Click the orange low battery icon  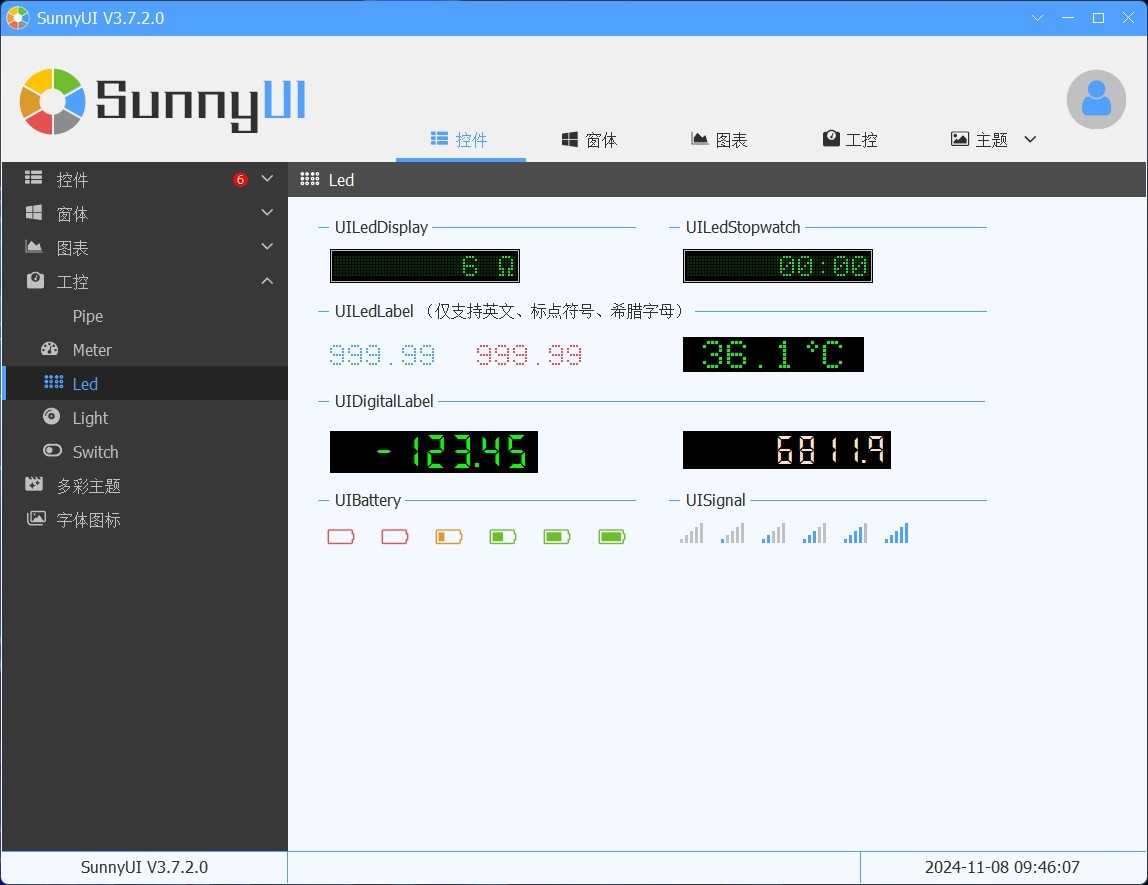click(x=449, y=537)
